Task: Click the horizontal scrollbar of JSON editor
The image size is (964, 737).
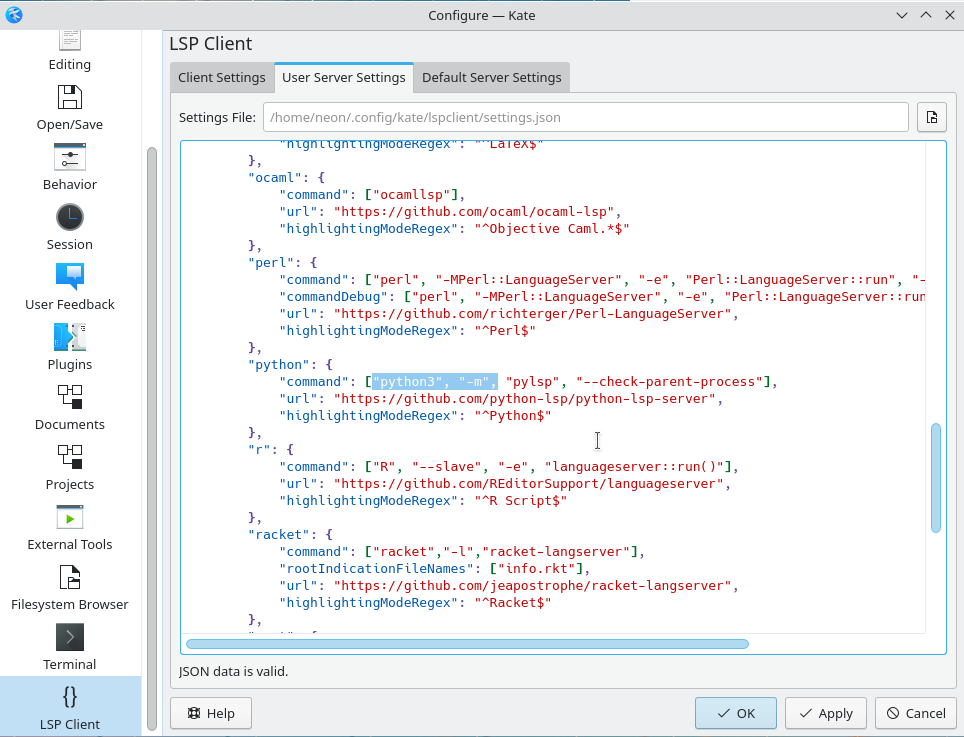Action: point(467,644)
